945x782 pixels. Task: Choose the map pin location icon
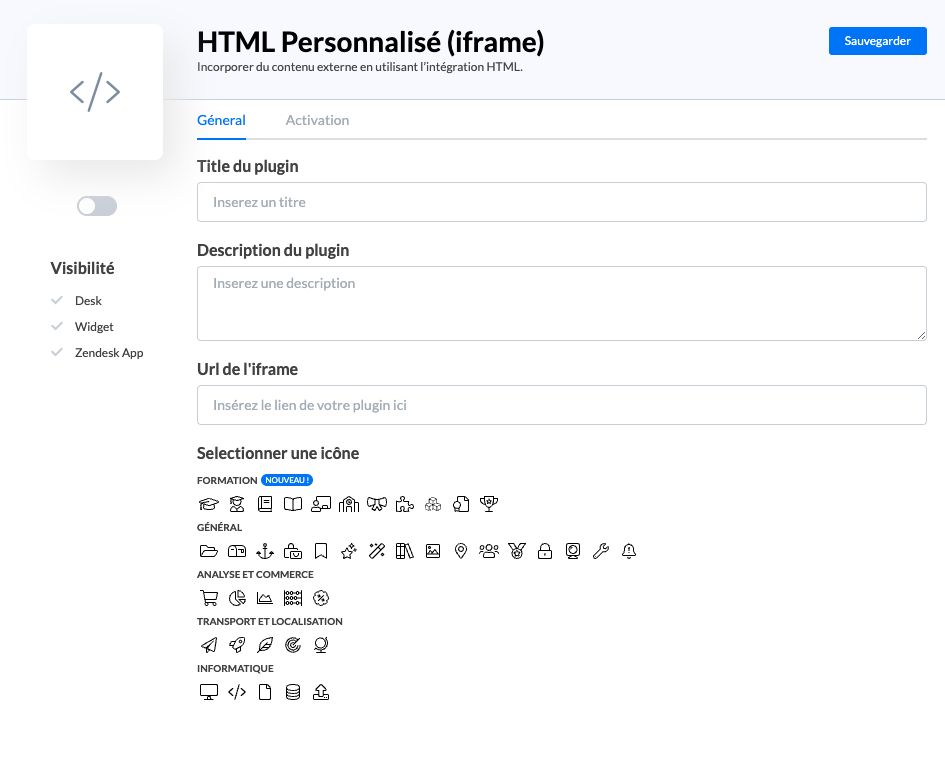[x=461, y=551]
